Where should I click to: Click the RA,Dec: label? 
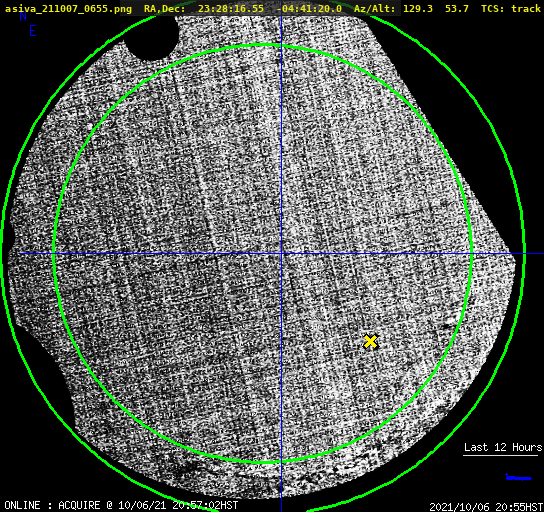click(164, 9)
